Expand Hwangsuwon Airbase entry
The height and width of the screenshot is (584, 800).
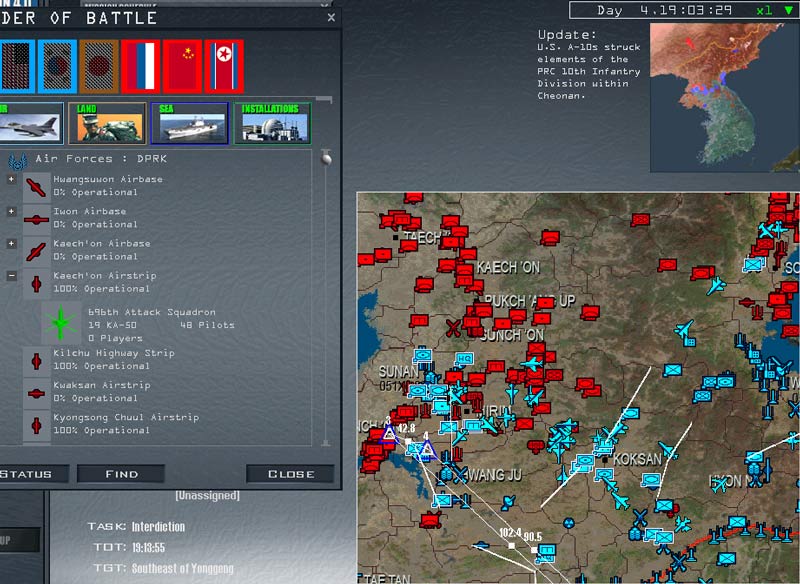pos(11,180)
